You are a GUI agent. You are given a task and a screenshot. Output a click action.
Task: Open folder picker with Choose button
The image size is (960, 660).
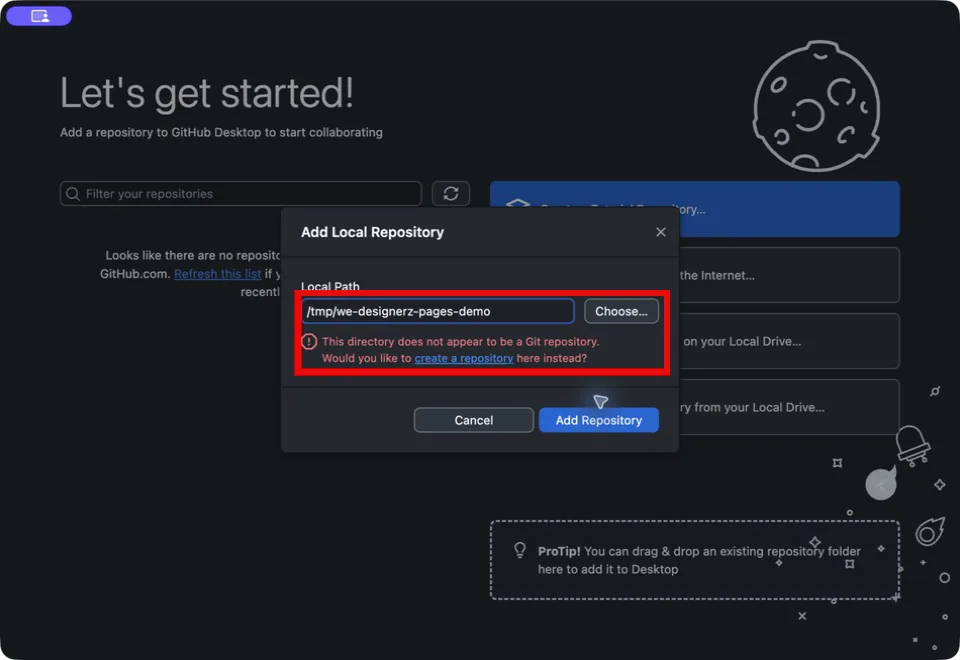[621, 311]
